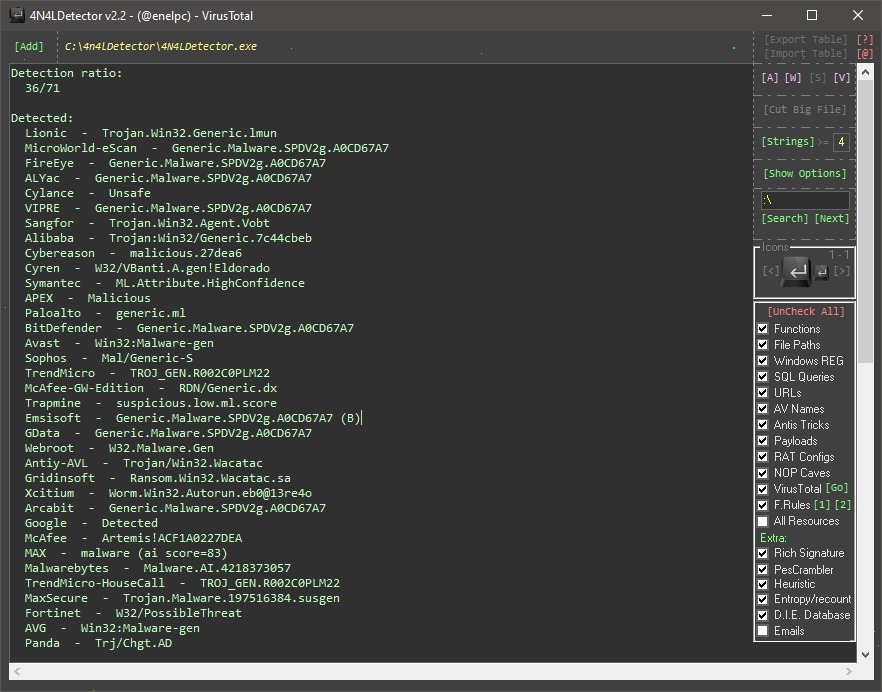The image size is (882, 692).
Task: Click the Panda Trj/Chgt.AD line
Action: pos(98,643)
